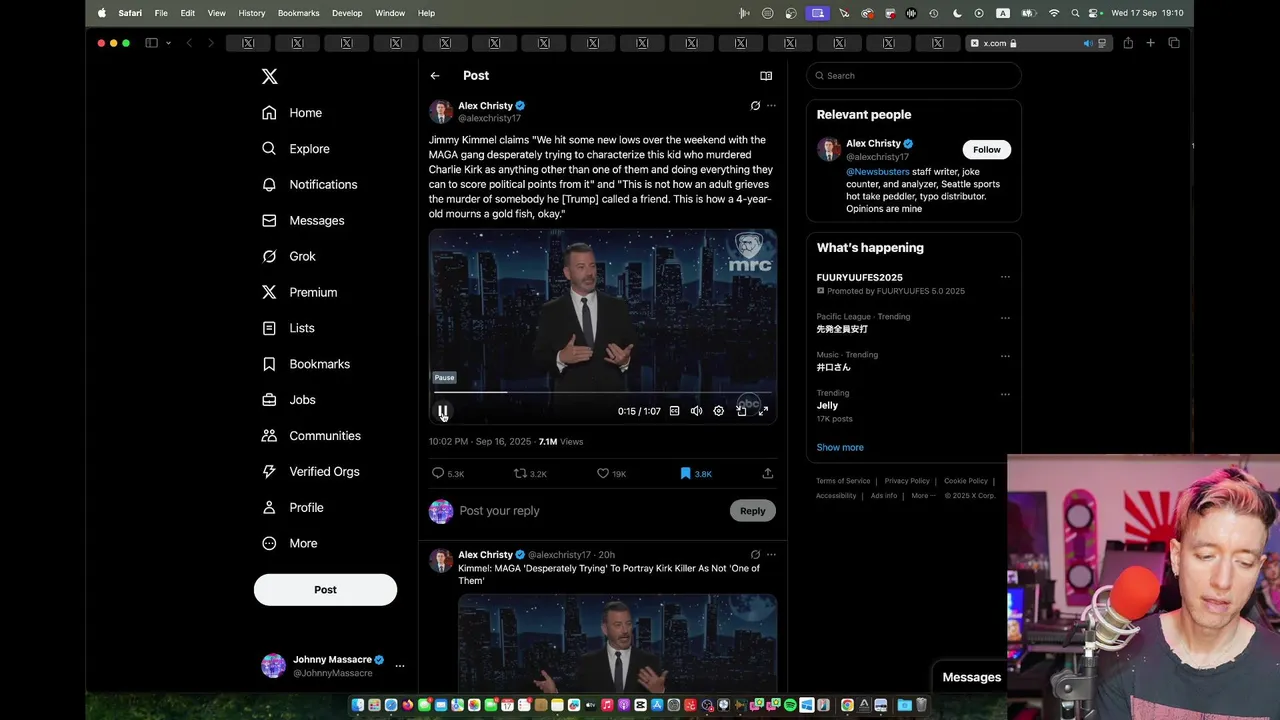Image resolution: width=1280 pixels, height=720 pixels.
Task: Mute the video volume
Action: coord(697,411)
